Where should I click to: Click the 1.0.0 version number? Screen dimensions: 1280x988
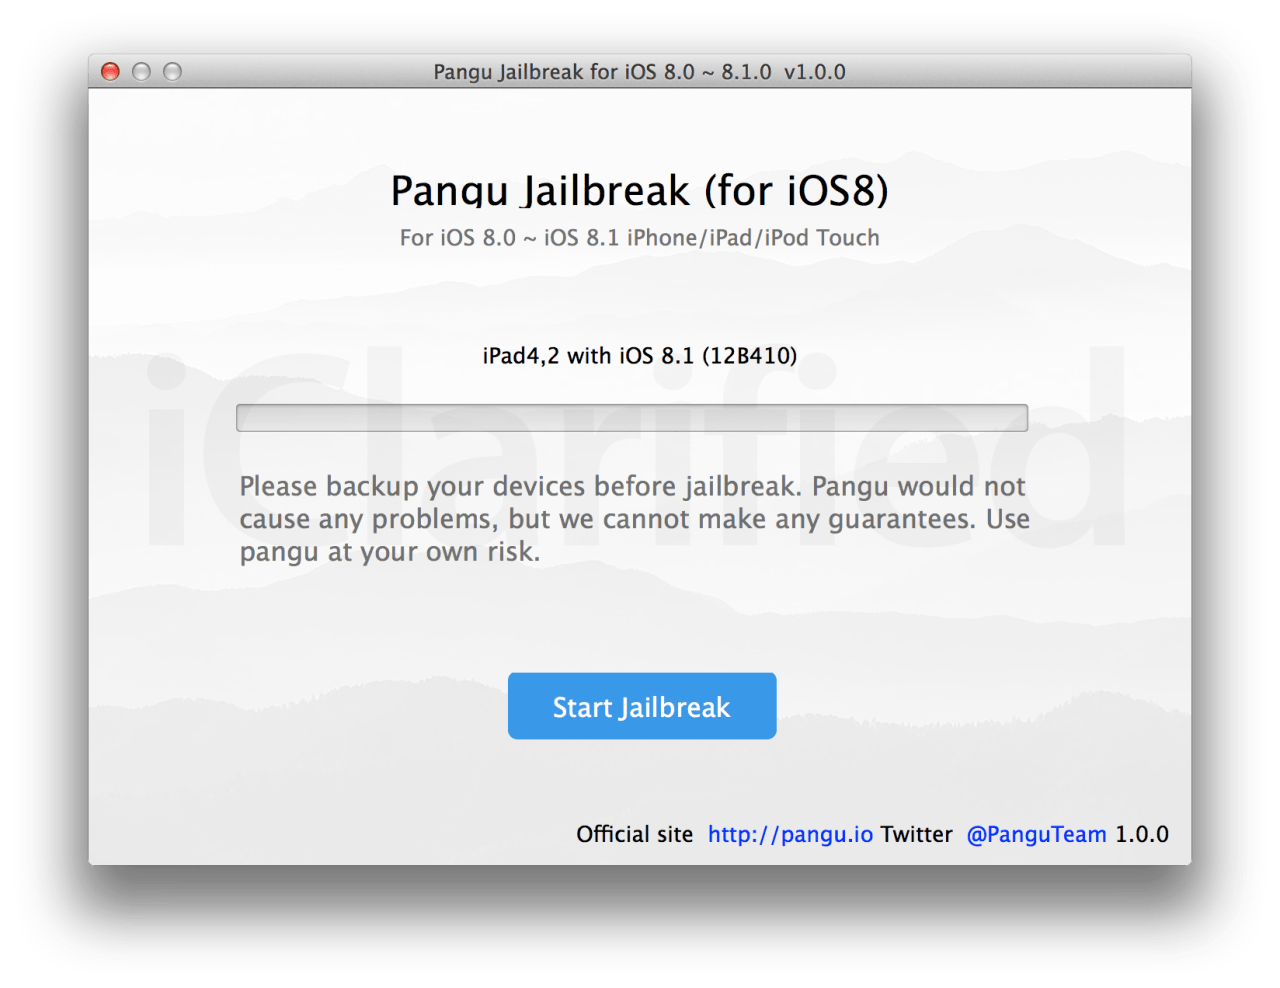pos(1142,833)
